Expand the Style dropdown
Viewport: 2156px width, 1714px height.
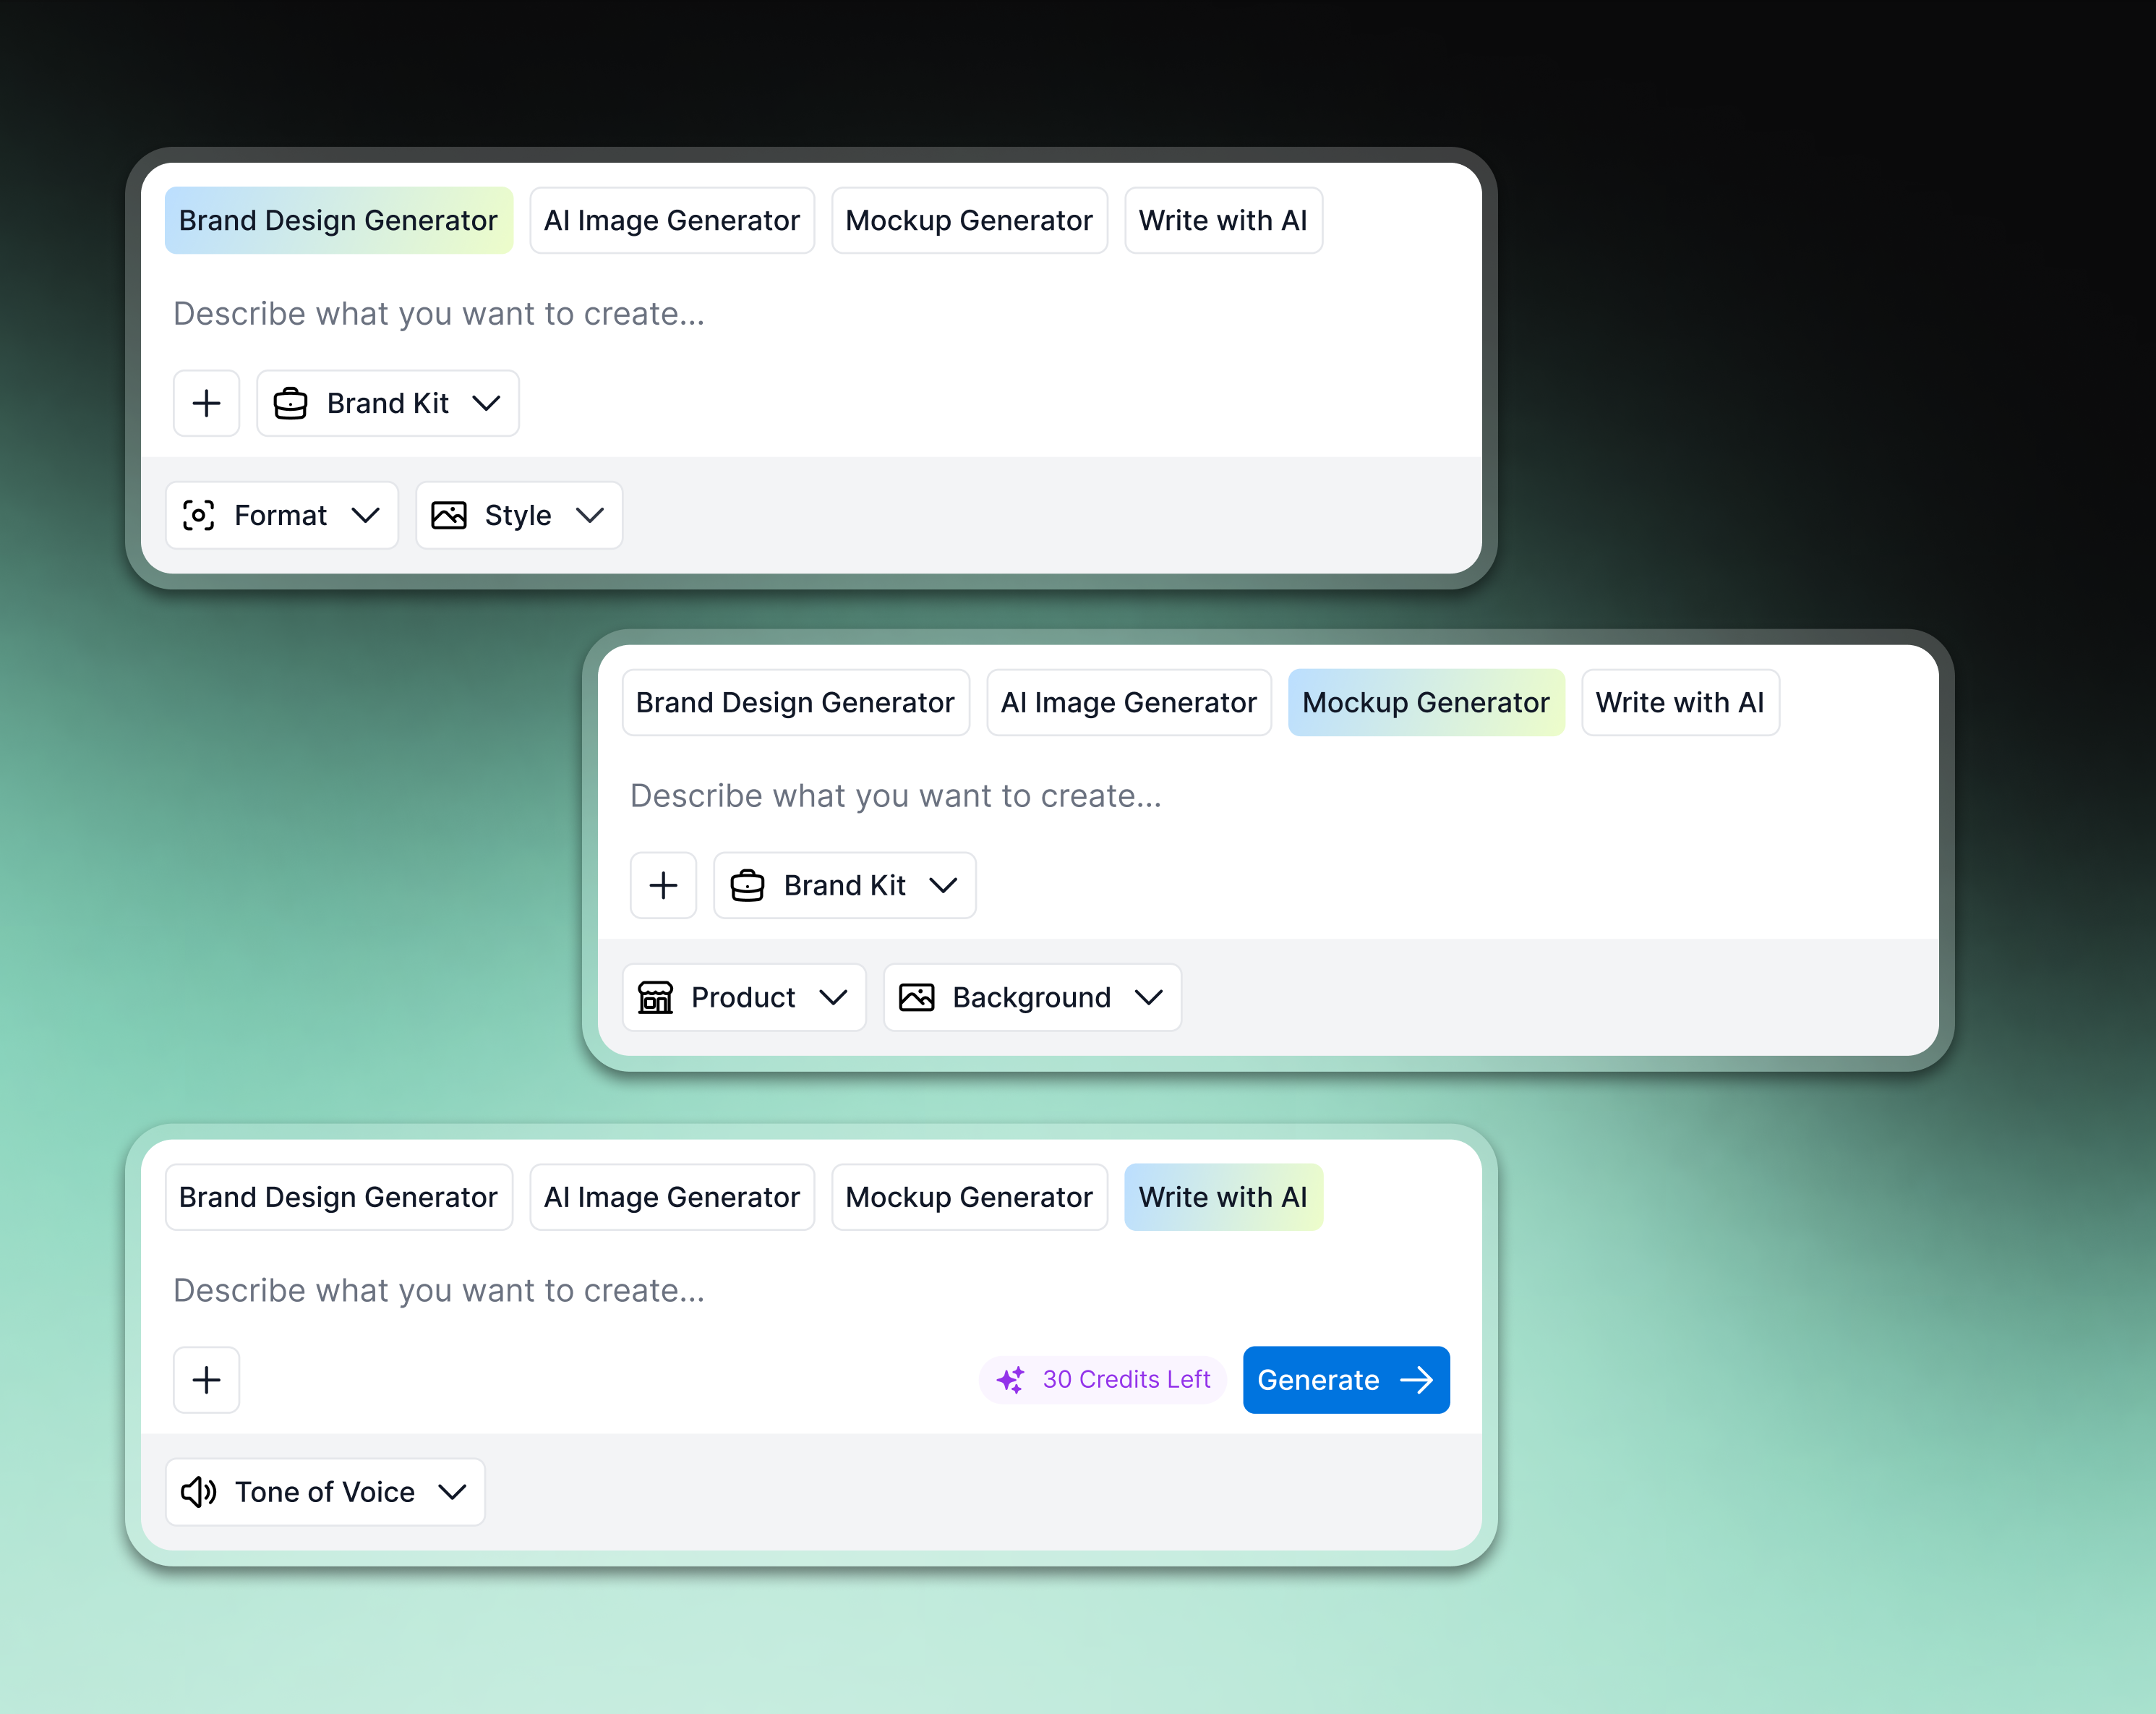(519, 515)
